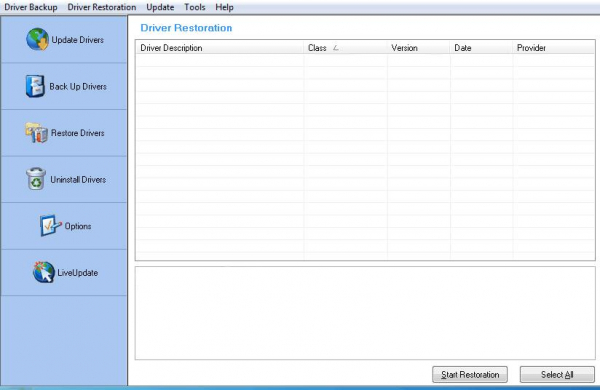Click the Update Drivers globe icon

(x=38, y=39)
